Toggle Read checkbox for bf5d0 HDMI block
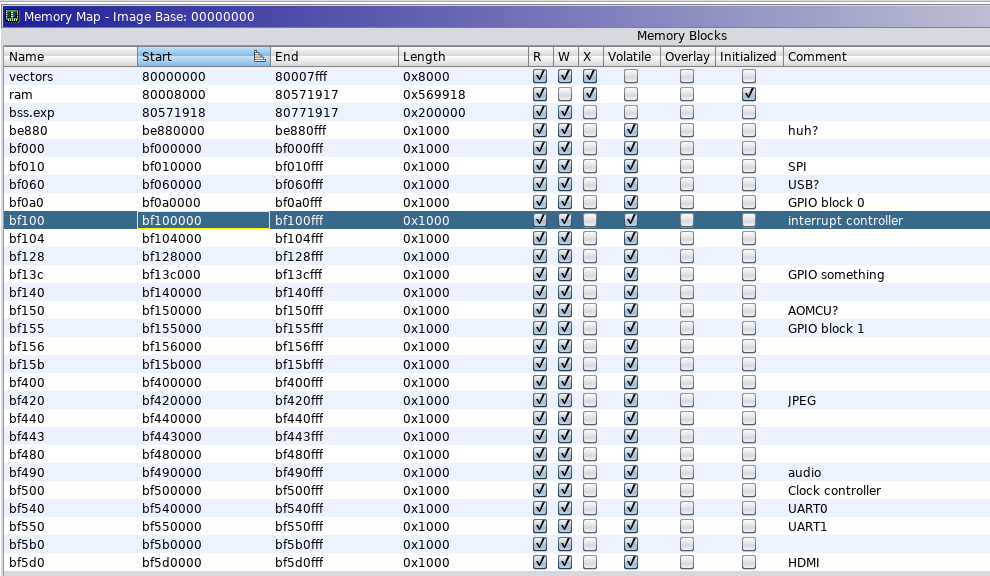The height and width of the screenshot is (576, 990). [540, 562]
